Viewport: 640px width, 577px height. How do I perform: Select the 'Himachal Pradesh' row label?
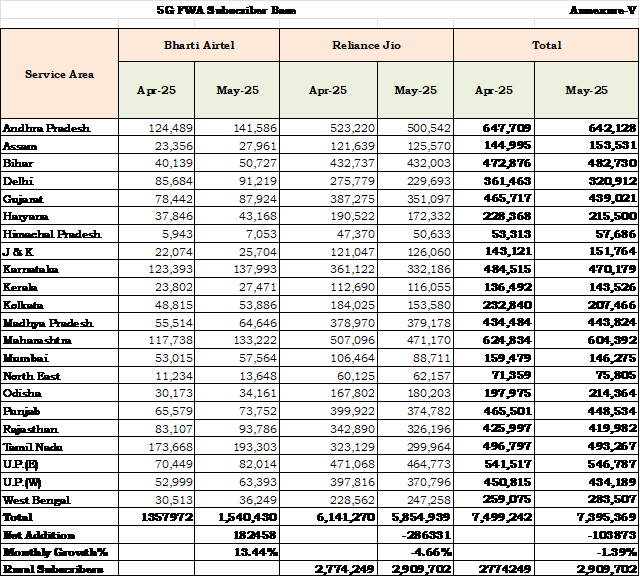52,234
